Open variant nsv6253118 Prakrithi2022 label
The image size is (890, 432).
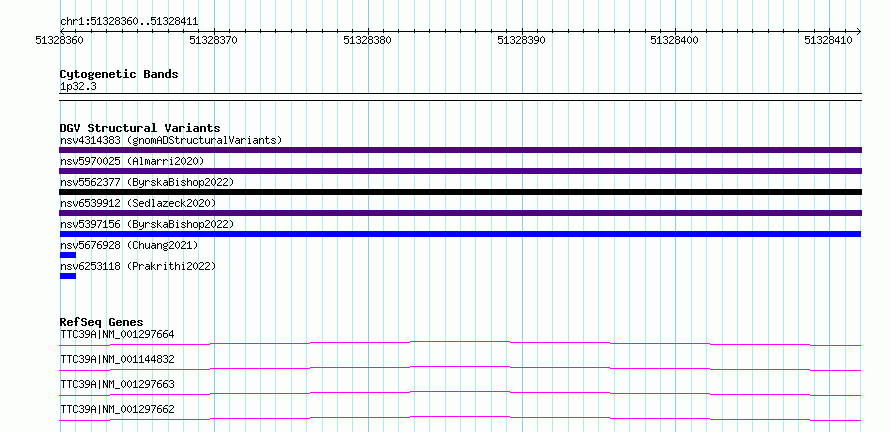[x=138, y=266]
